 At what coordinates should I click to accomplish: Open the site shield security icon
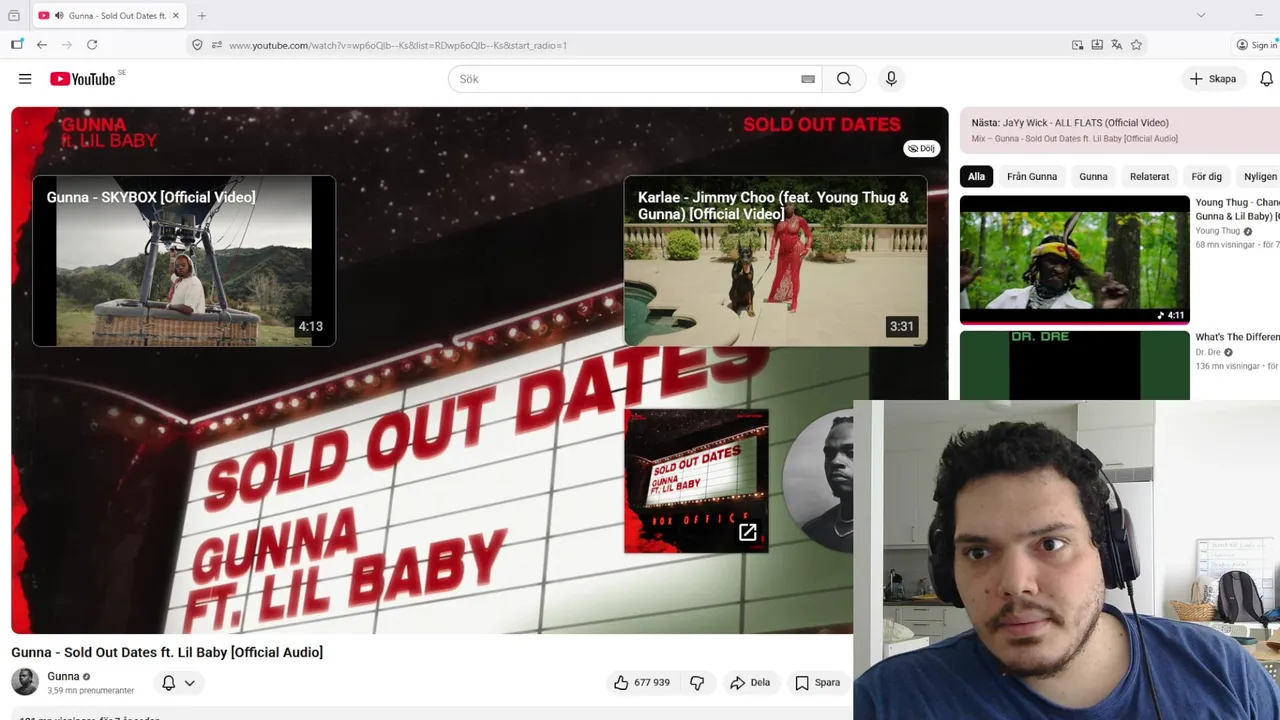point(197,45)
